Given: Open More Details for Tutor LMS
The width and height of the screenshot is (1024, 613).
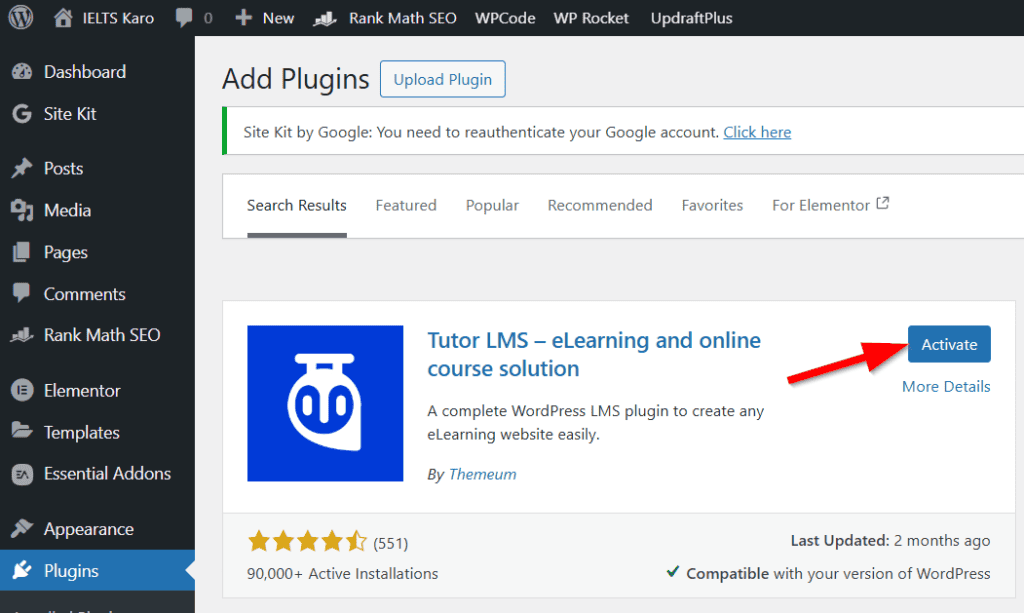Looking at the screenshot, I should pos(946,386).
